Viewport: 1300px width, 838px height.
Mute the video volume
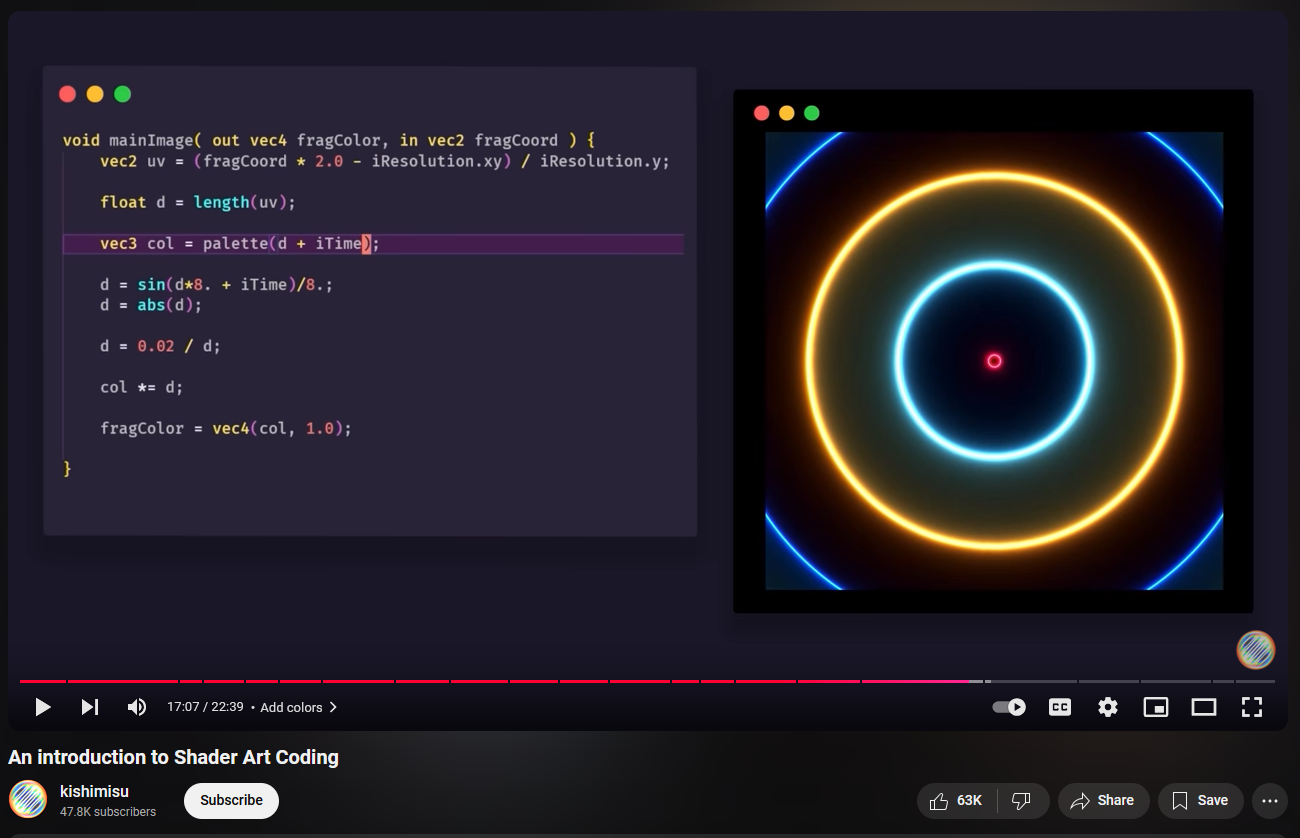pyautogui.click(x=137, y=707)
